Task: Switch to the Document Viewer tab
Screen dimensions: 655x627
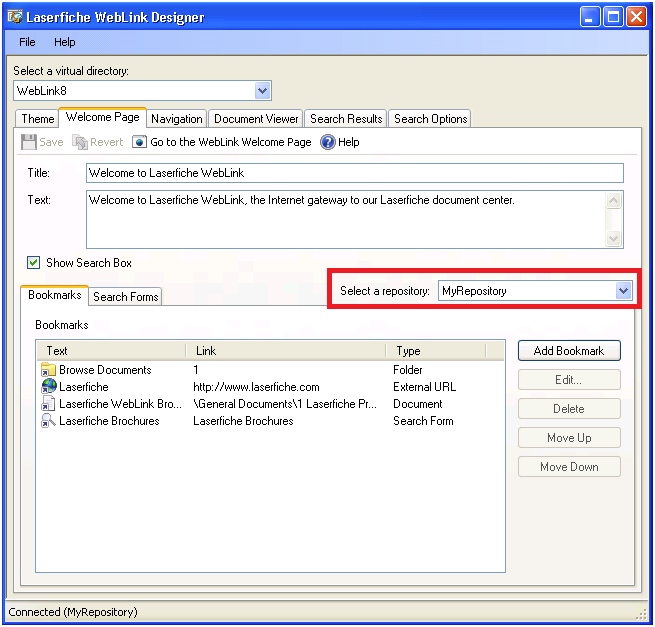Action: pyautogui.click(x=256, y=119)
